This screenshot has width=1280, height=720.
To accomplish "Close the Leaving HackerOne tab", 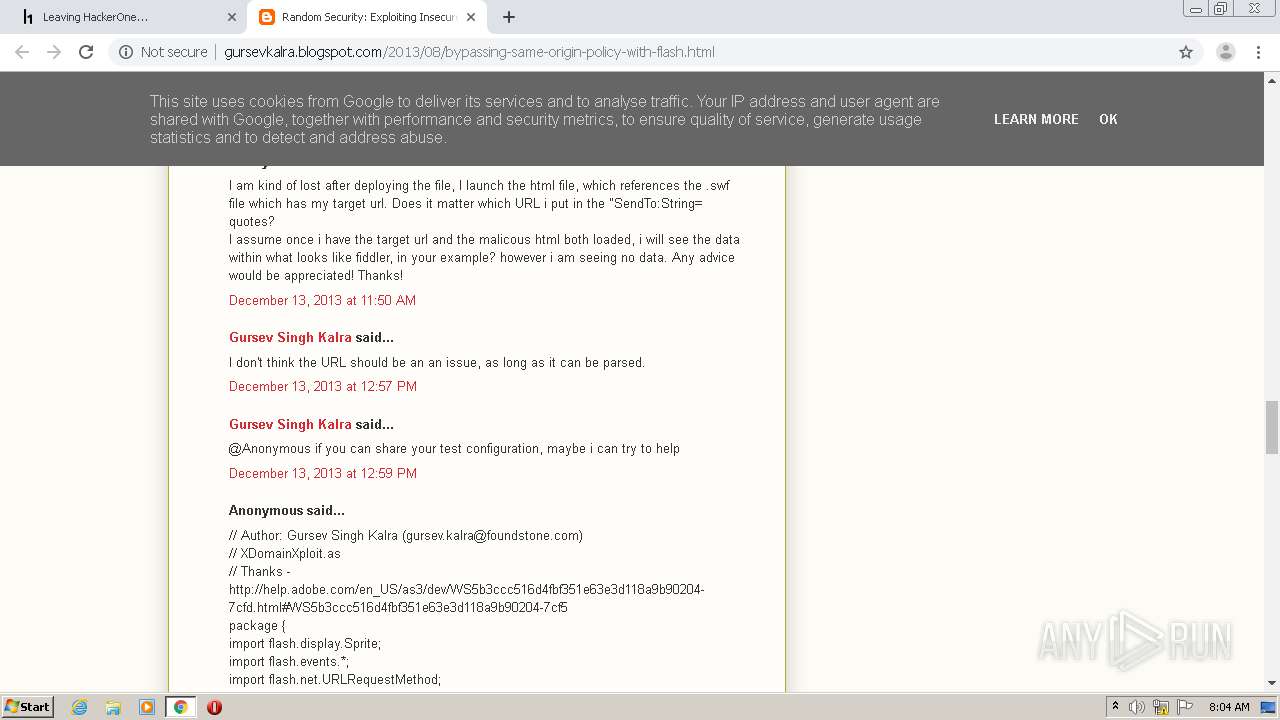I will point(232,17).
